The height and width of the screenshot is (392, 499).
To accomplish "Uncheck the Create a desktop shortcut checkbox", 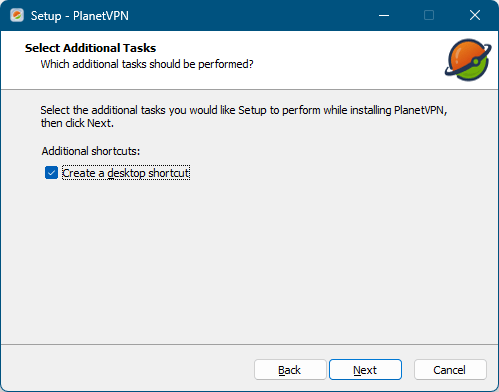I will 51,173.
